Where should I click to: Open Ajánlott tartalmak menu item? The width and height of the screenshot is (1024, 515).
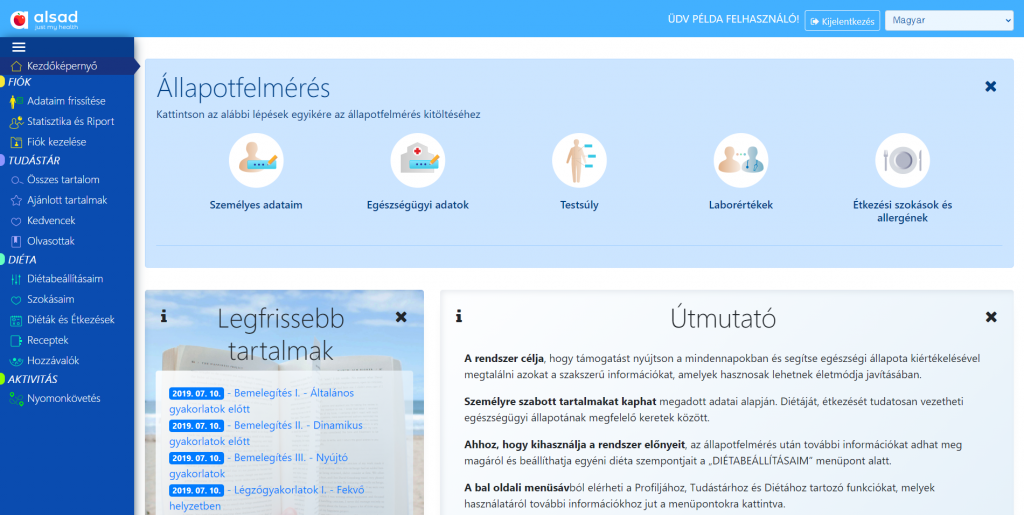(67, 200)
